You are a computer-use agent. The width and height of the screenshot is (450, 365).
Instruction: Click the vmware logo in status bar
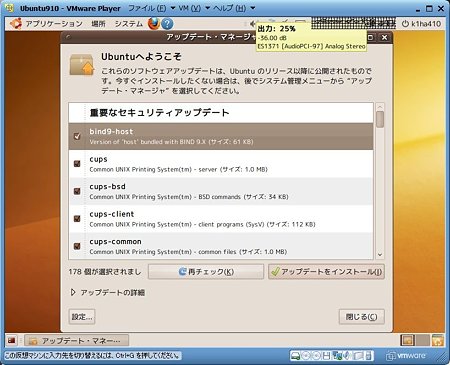[x=406, y=356]
